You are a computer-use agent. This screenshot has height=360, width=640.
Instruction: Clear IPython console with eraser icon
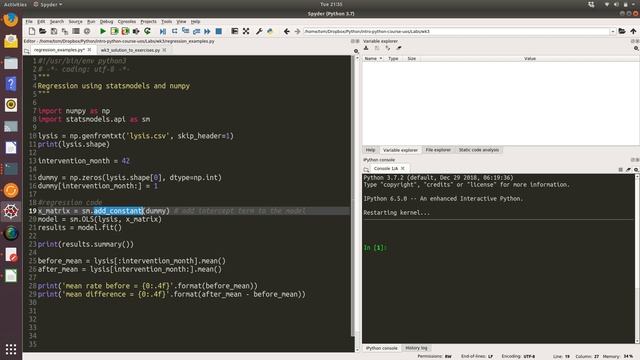pyautogui.click(x=628, y=169)
